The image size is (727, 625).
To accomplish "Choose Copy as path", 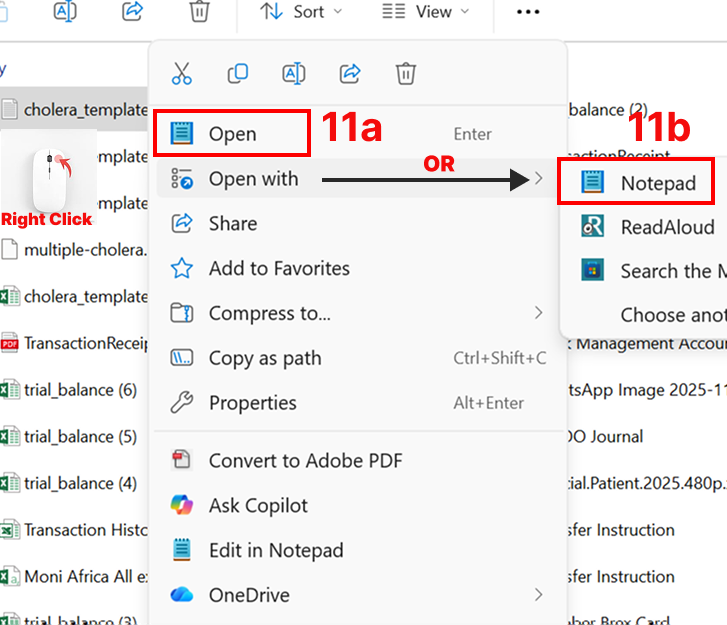I will pos(357,358).
